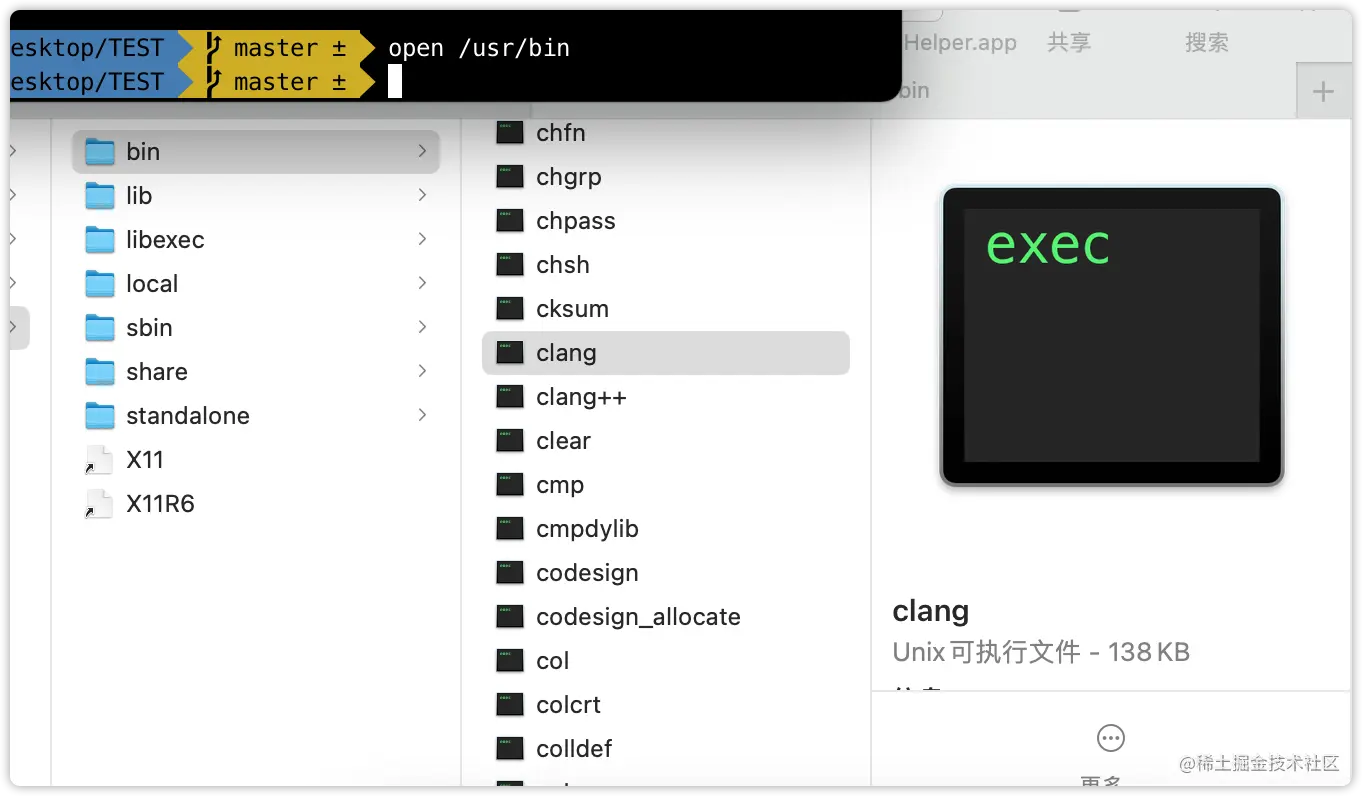Click the chgrp exec icon
The height and width of the screenshot is (796, 1362).
pyautogui.click(x=510, y=177)
